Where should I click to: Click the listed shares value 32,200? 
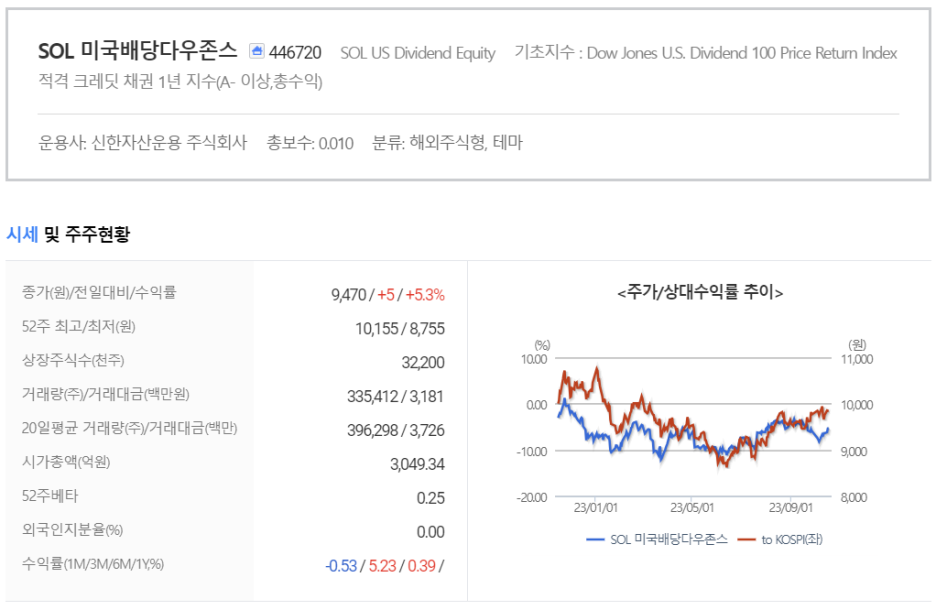pos(423,363)
